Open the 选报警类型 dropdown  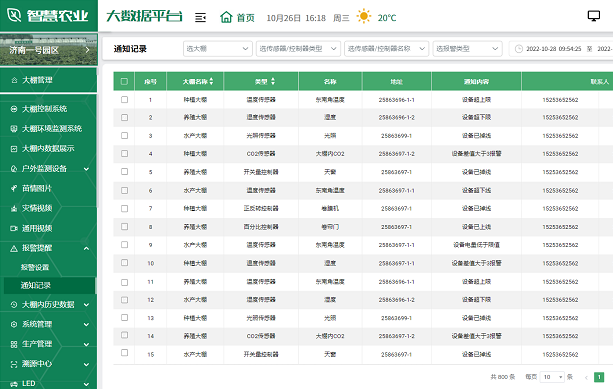467,49
